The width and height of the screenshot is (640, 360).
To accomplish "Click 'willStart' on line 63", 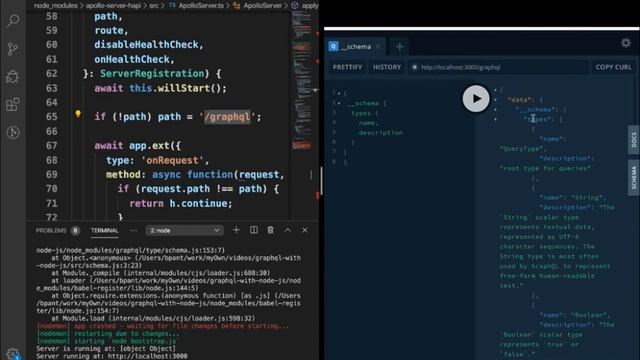I will pos(184,88).
